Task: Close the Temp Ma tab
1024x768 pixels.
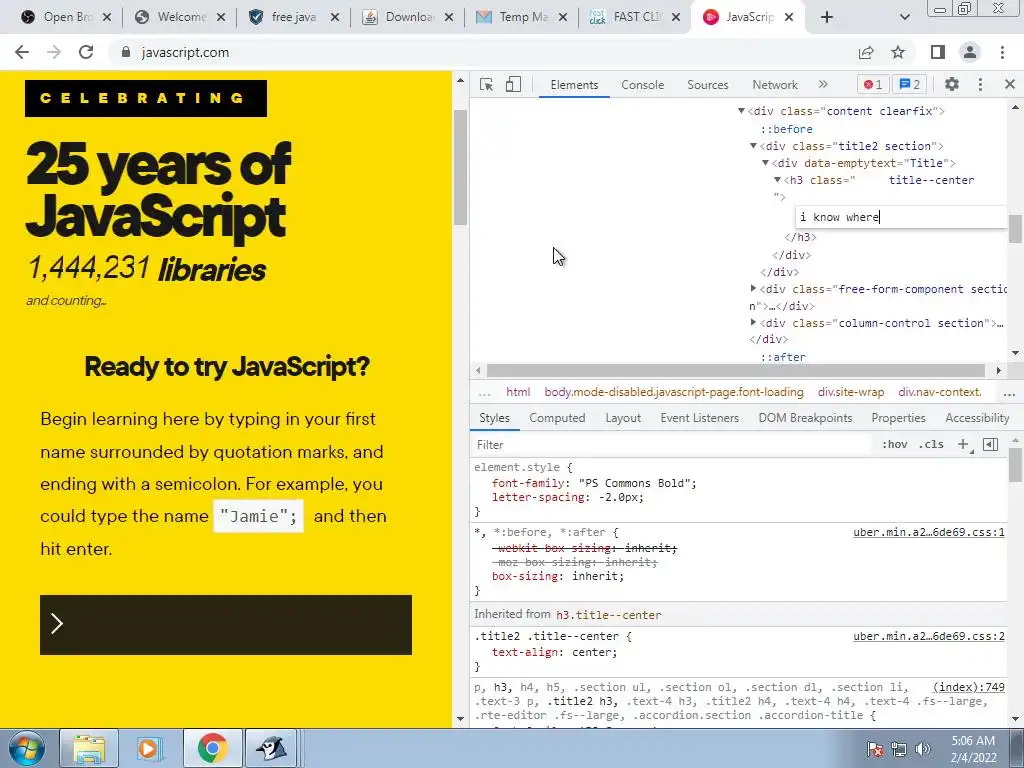Action: pos(563,18)
